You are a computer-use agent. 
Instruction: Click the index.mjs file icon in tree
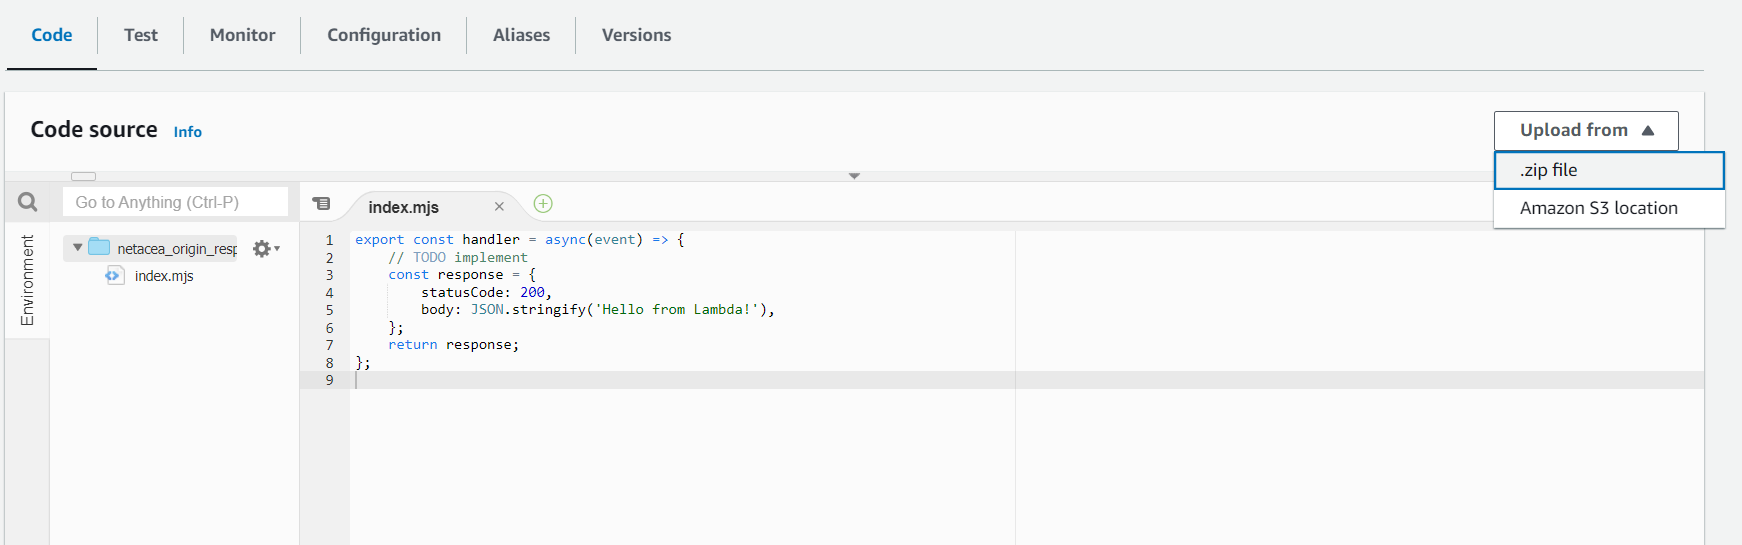pos(113,276)
